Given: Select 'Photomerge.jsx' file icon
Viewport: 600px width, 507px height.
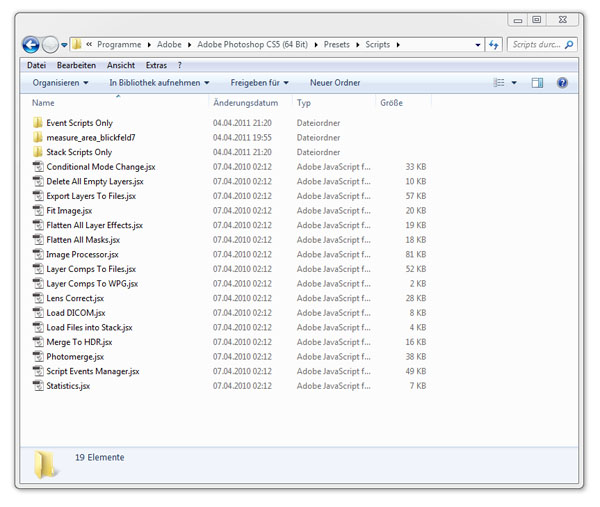Looking at the screenshot, I should [38, 357].
